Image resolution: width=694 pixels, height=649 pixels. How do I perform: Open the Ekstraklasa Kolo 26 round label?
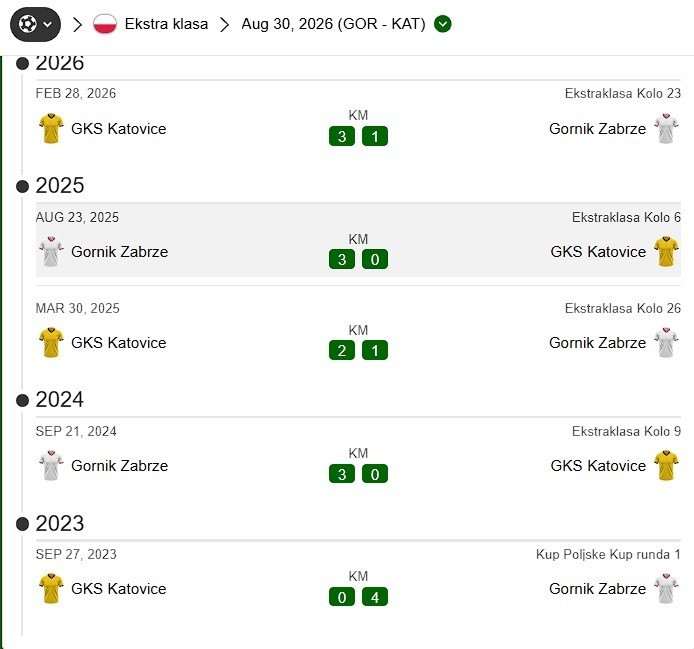click(x=622, y=308)
